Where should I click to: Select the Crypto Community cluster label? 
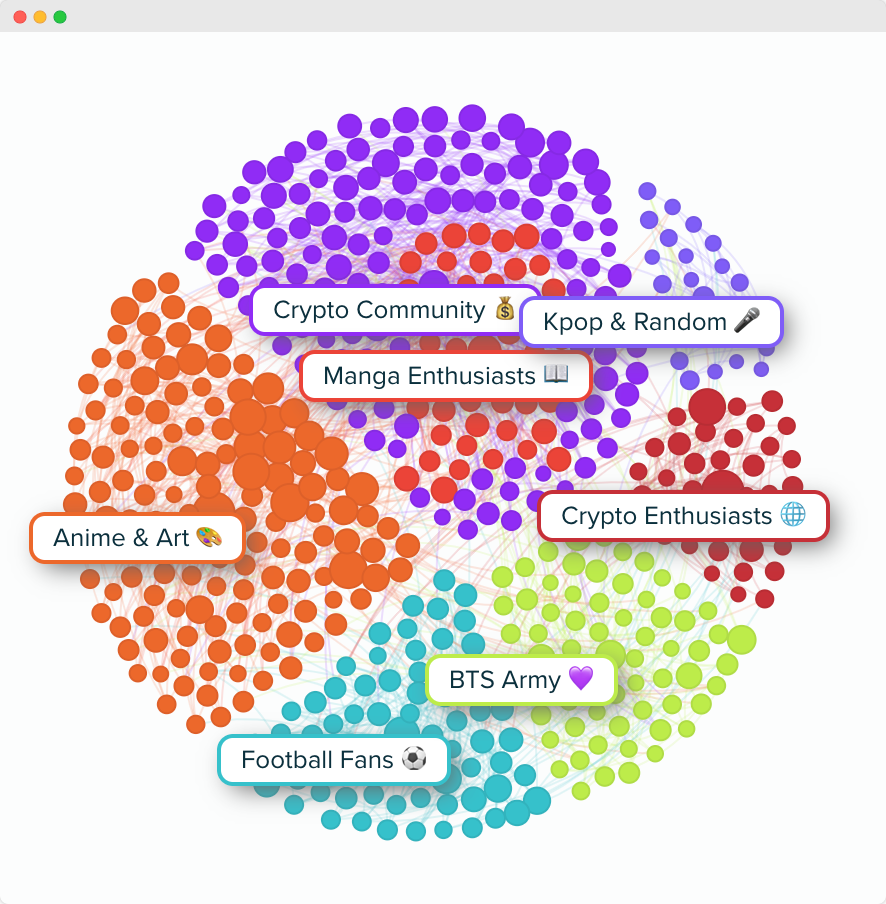point(394,310)
